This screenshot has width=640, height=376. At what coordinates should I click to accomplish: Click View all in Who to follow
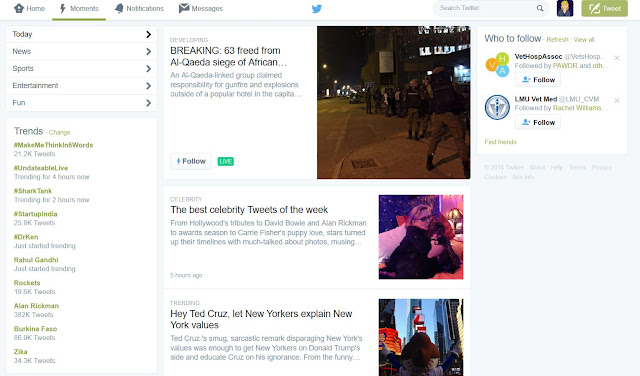(x=584, y=40)
